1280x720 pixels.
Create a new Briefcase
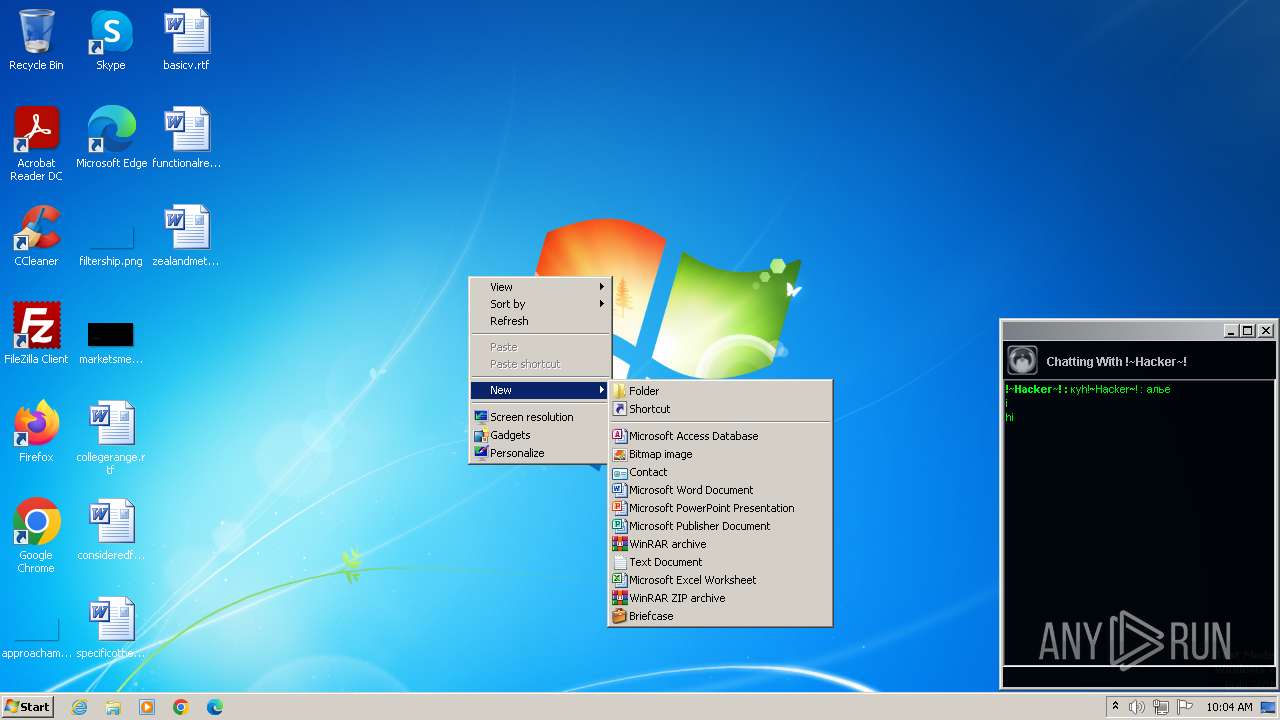tap(720, 616)
